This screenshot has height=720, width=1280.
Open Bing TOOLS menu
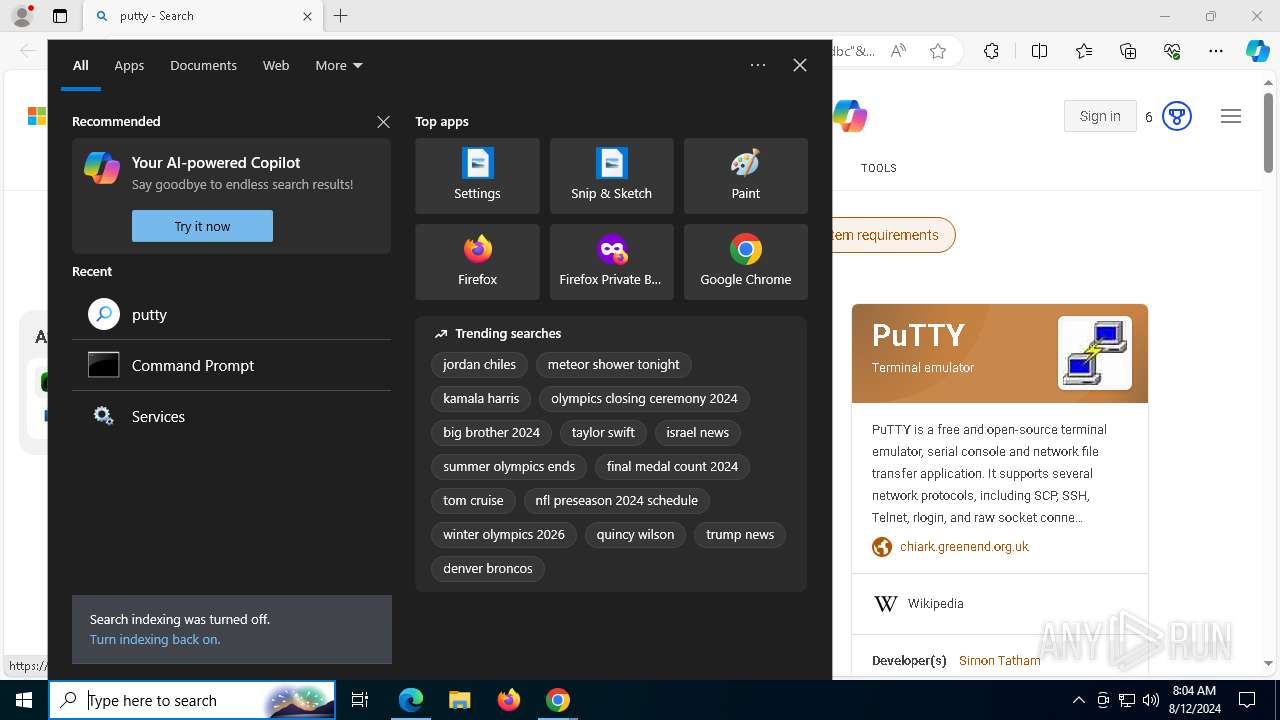tap(879, 168)
